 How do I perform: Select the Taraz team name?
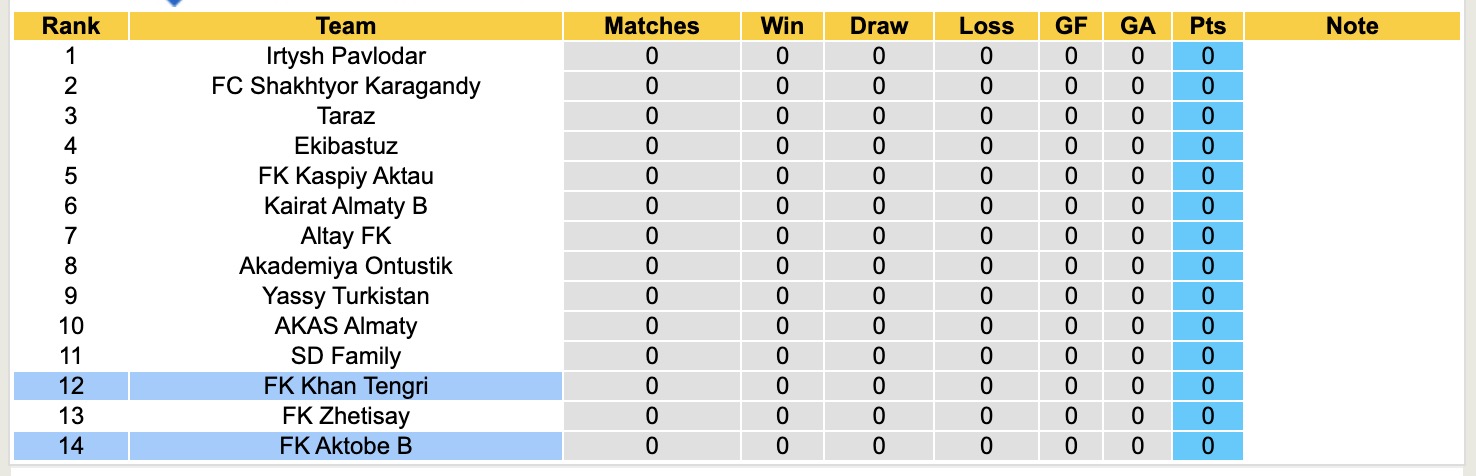[346, 116]
